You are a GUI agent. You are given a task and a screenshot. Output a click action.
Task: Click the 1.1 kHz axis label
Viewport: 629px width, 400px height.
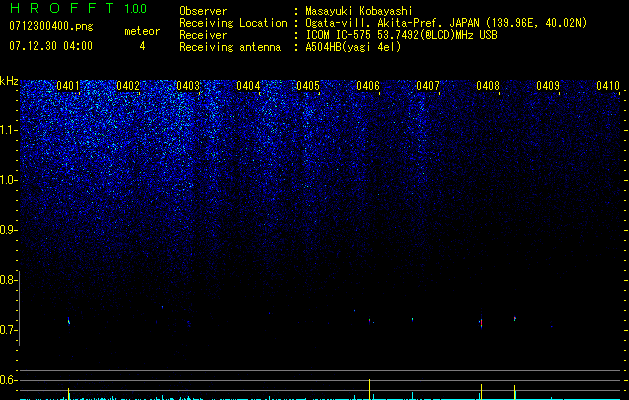point(9,130)
